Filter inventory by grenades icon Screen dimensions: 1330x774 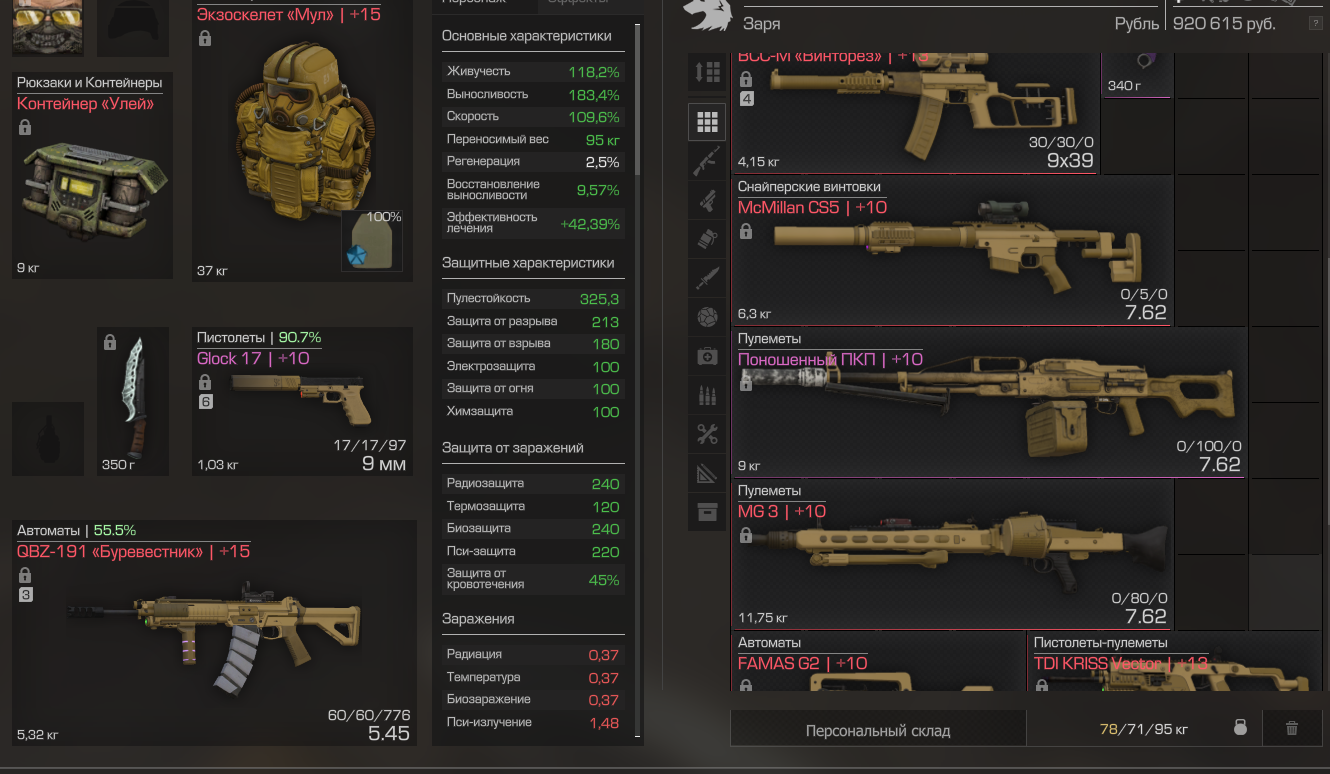tap(707, 239)
